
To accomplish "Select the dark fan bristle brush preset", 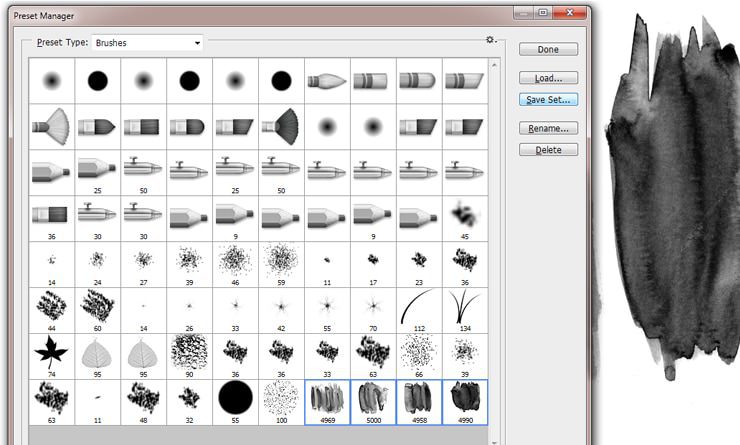I will (x=281, y=127).
